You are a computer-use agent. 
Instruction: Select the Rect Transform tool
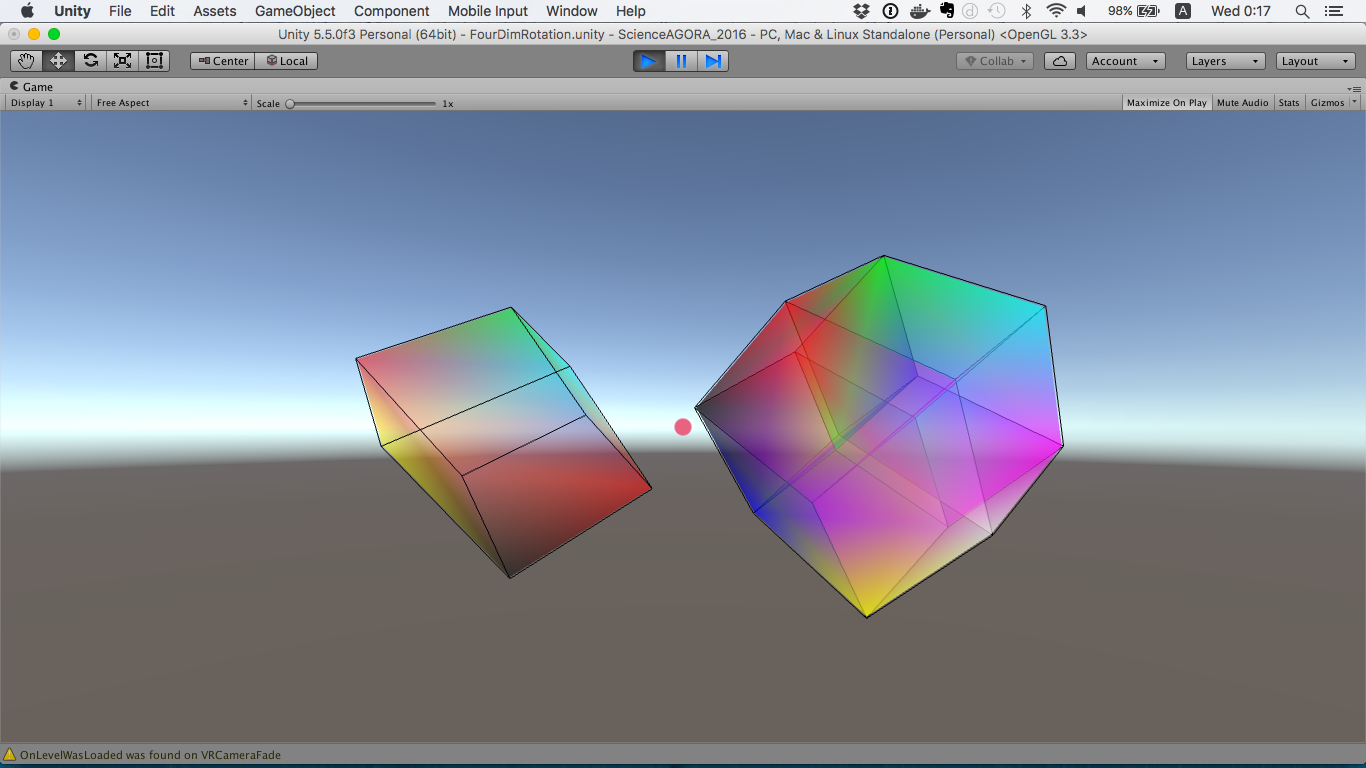[x=153, y=60]
